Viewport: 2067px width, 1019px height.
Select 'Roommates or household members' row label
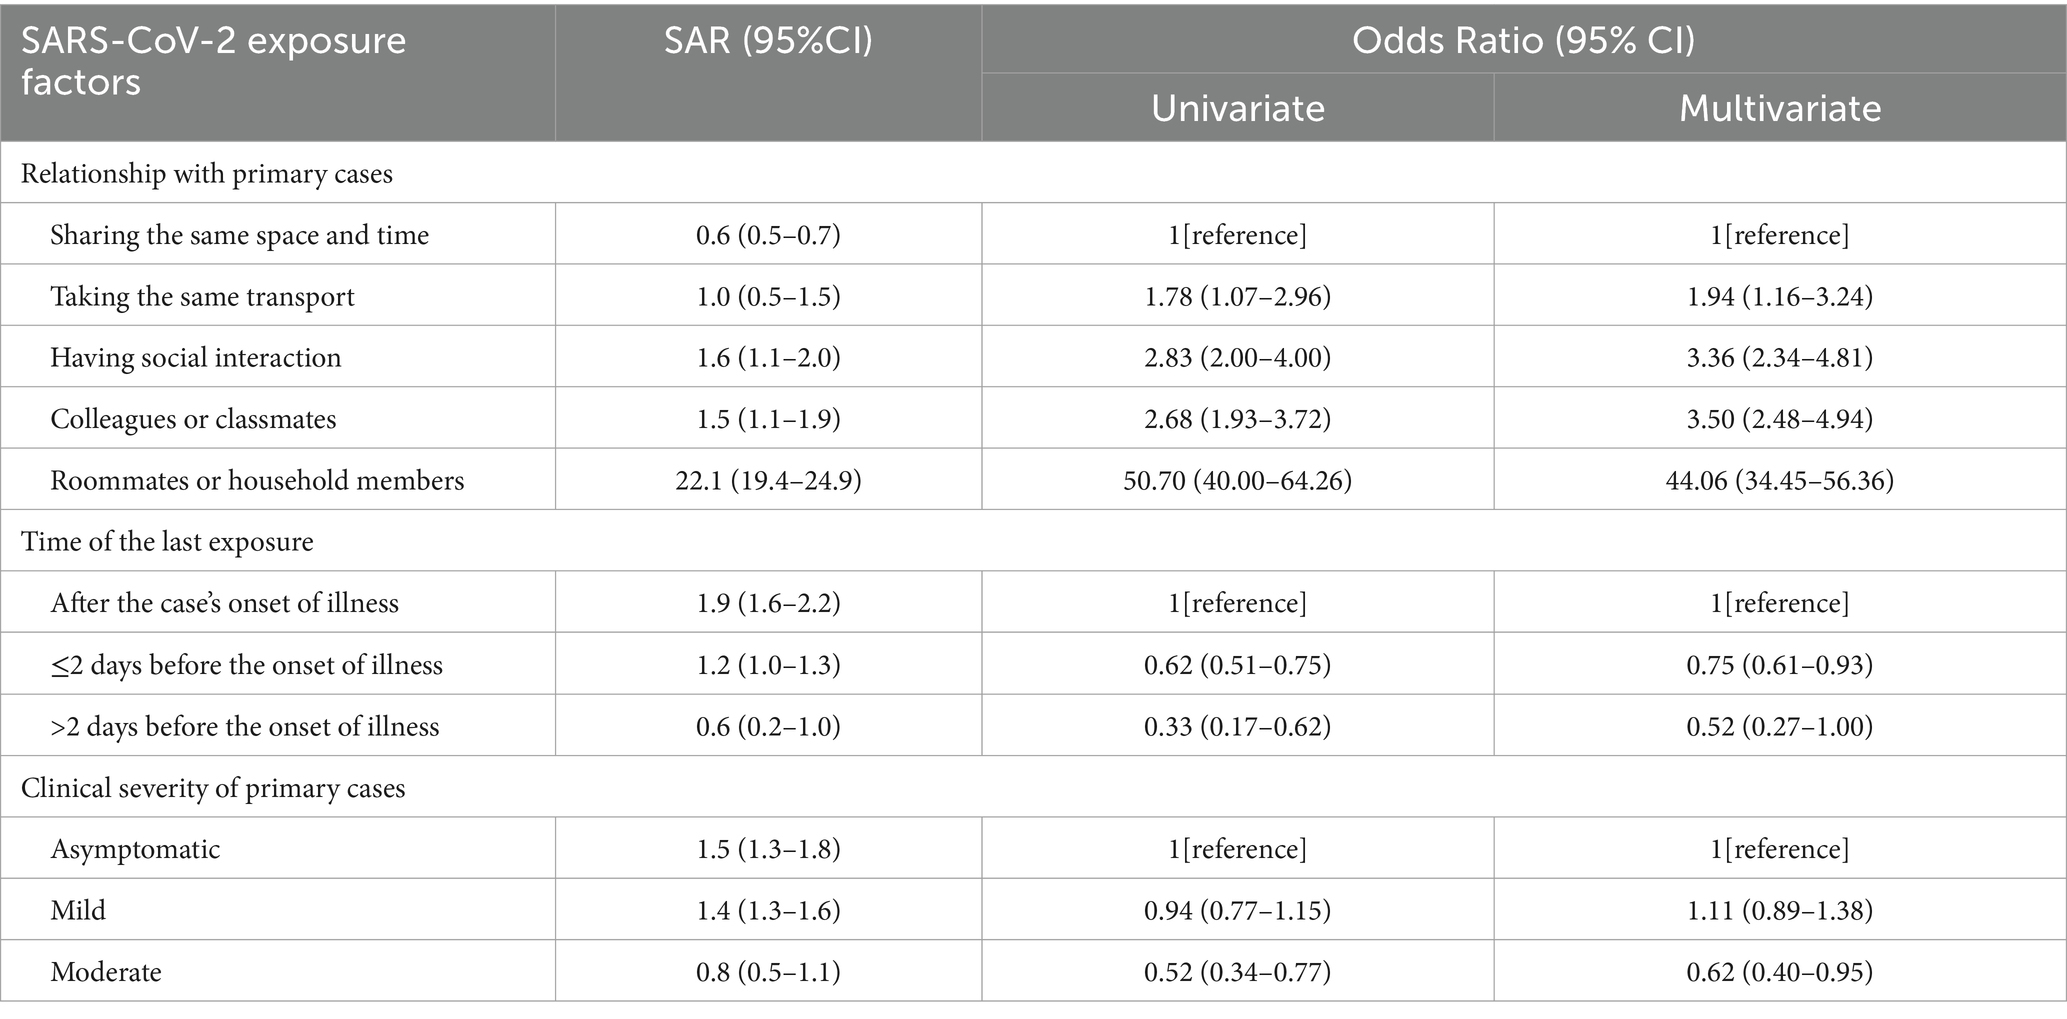point(257,480)
